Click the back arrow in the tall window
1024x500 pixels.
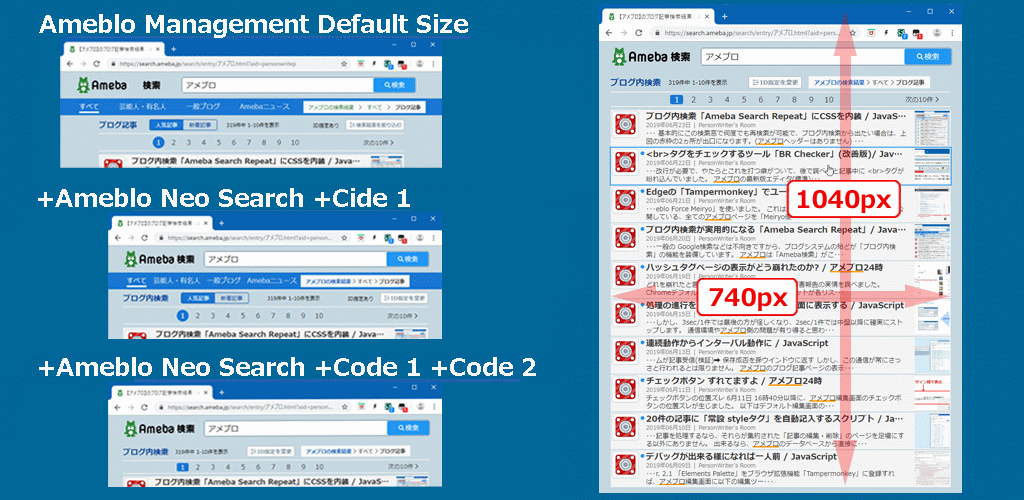point(609,33)
